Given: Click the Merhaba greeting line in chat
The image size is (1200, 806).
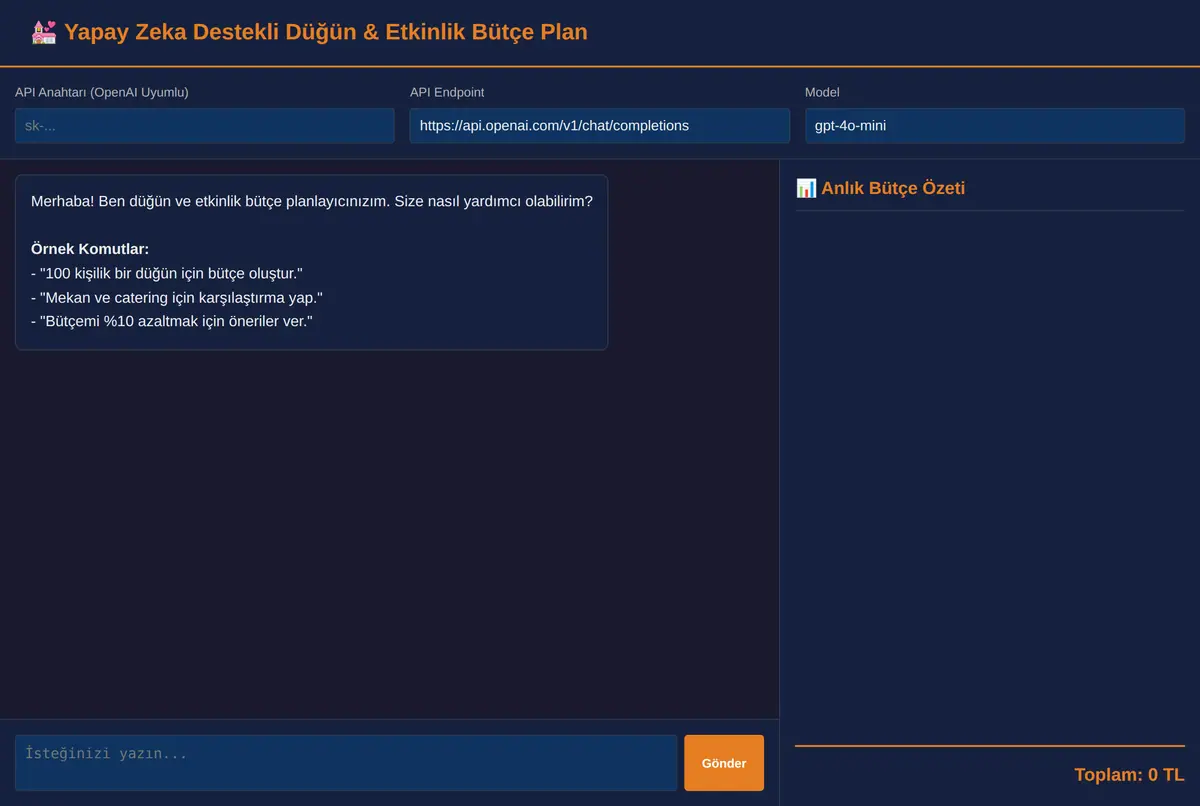Looking at the screenshot, I should click(x=312, y=201).
